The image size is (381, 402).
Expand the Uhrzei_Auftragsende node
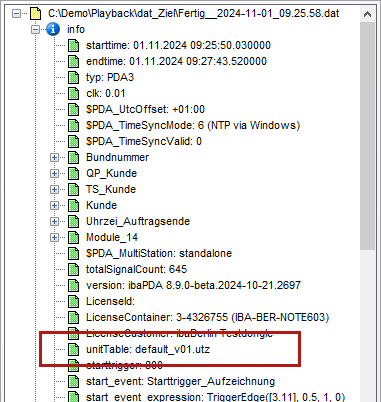[54, 221]
